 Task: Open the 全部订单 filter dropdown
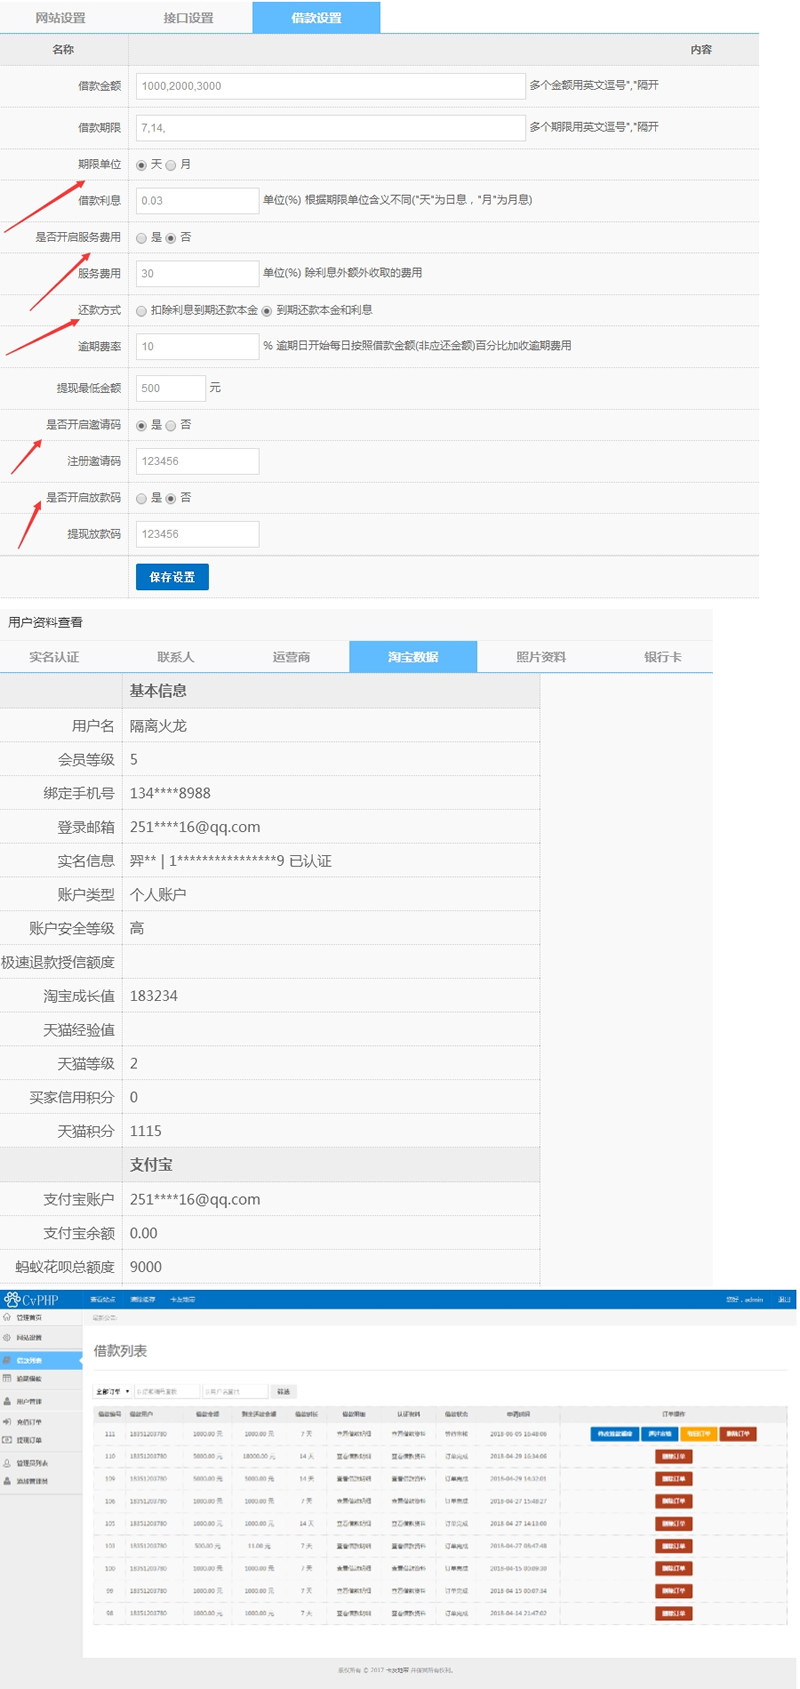pos(113,1392)
